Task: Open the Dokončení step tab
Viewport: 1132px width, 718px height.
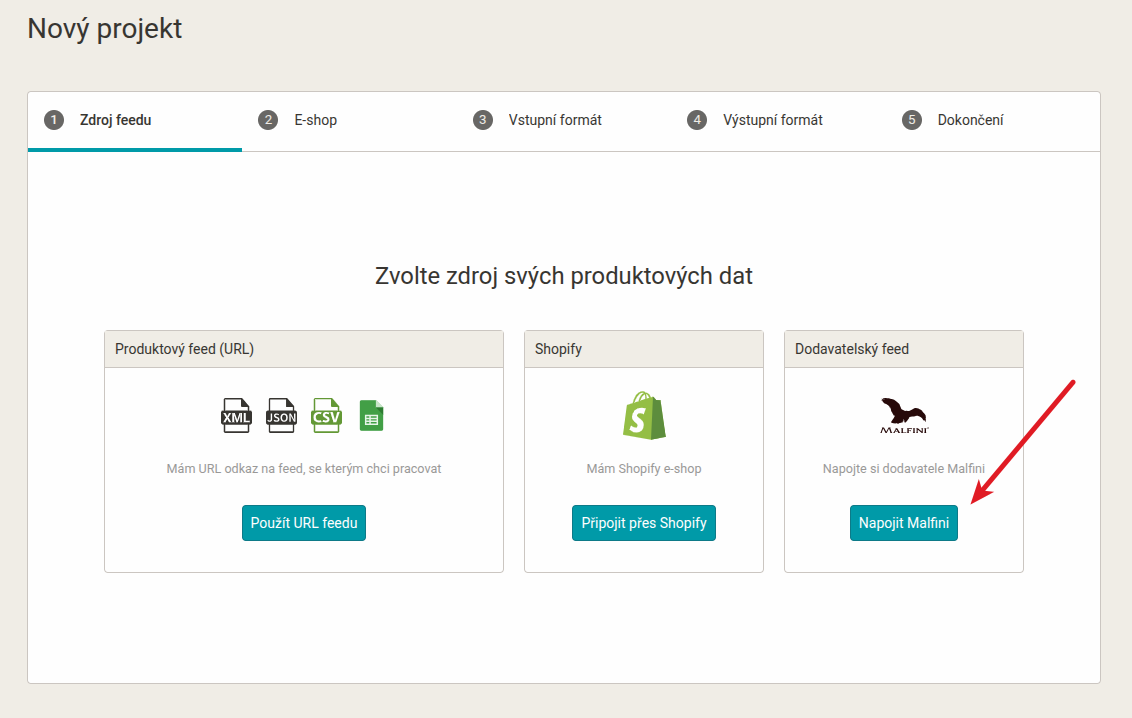Action: [x=992, y=121]
